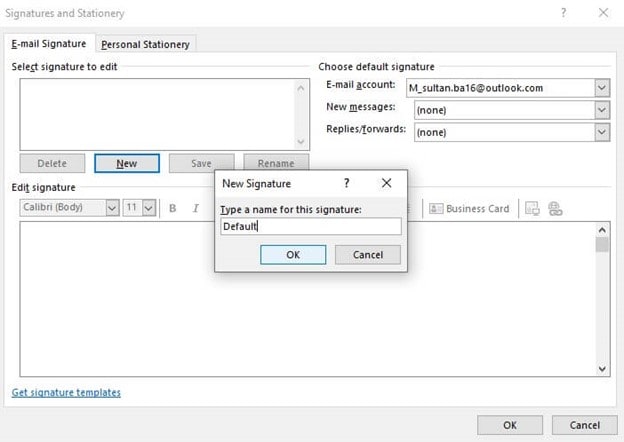
Task: Confirm the signature name with OK
Action: point(292,255)
